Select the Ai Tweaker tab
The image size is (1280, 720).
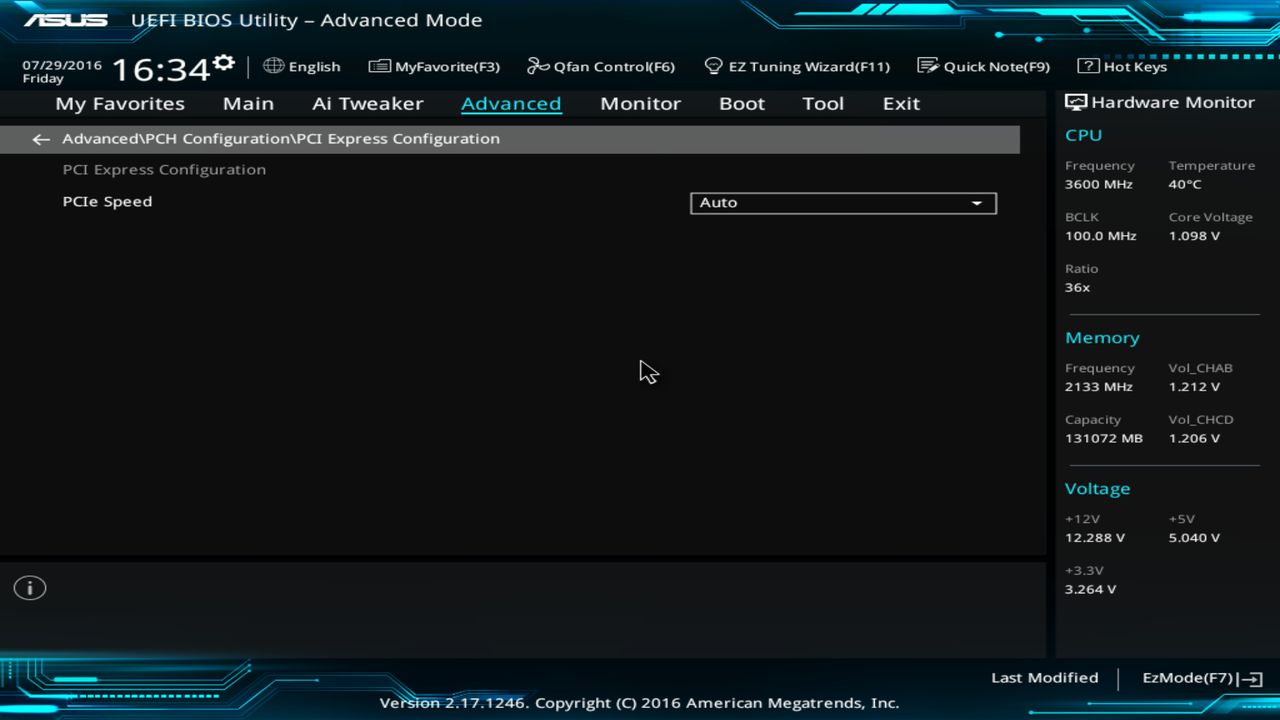(367, 103)
